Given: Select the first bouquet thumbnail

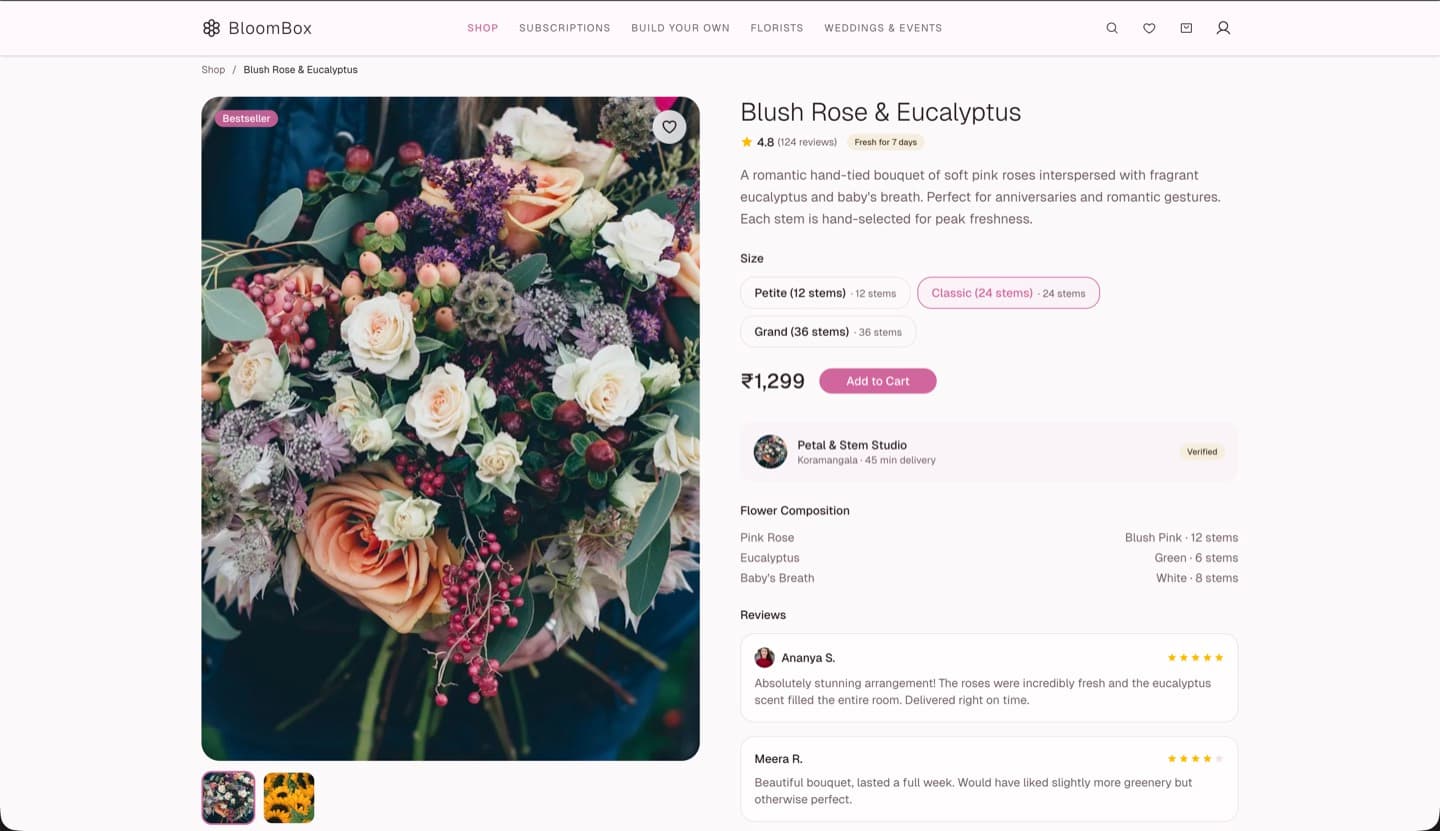Looking at the screenshot, I should pos(228,798).
